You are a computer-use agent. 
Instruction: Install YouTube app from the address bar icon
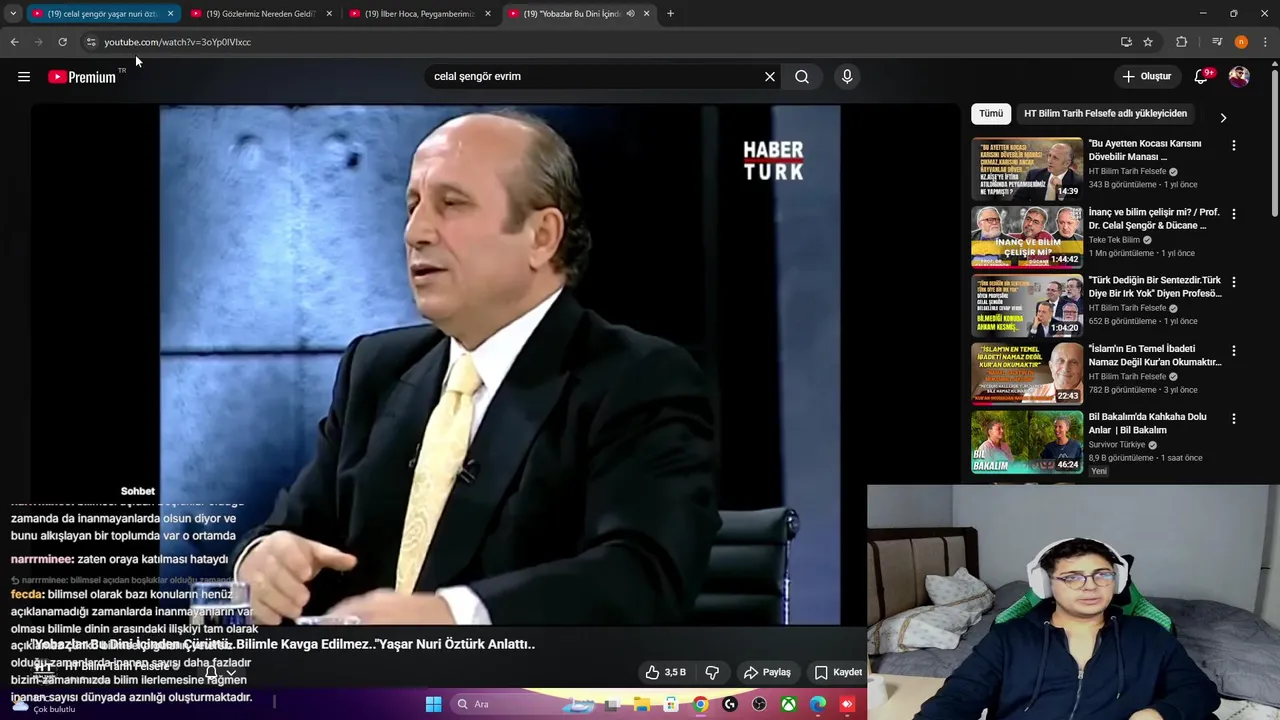click(1126, 42)
